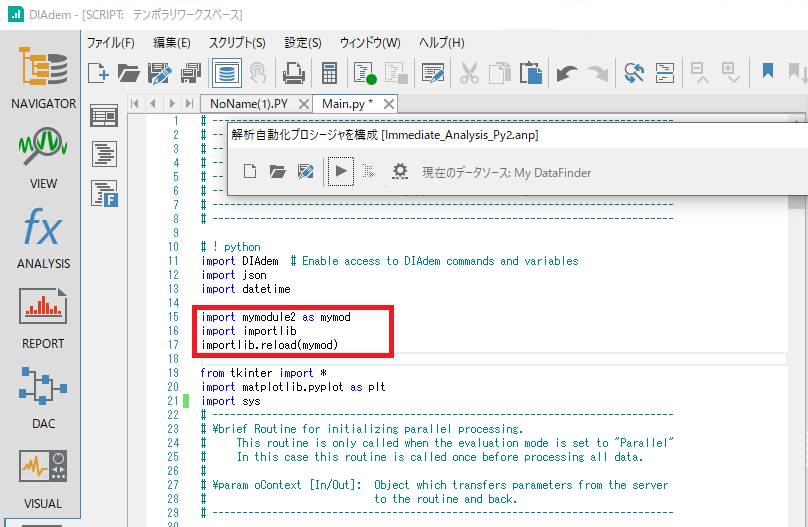This screenshot has width=808, height=527.
Task: Place cursor on line 15 import mymodule2
Action: (276, 317)
